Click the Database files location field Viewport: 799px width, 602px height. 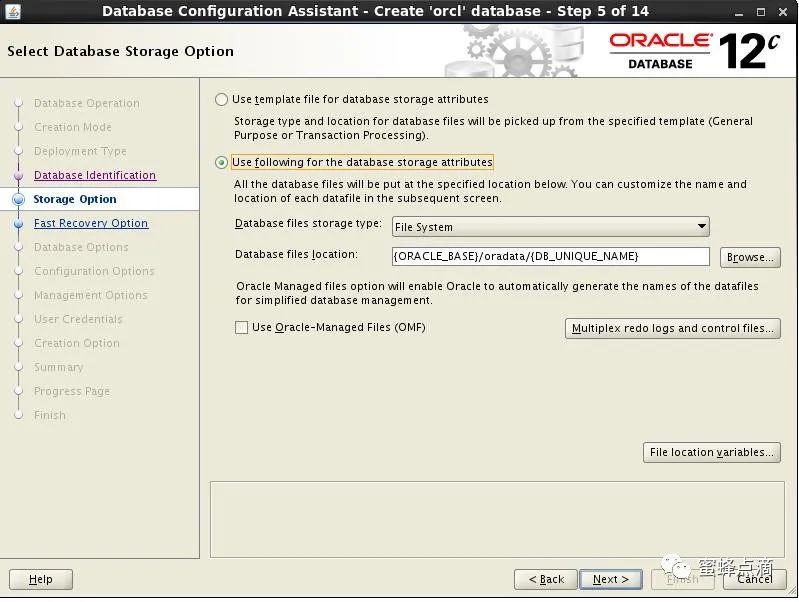tap(550, 256)
